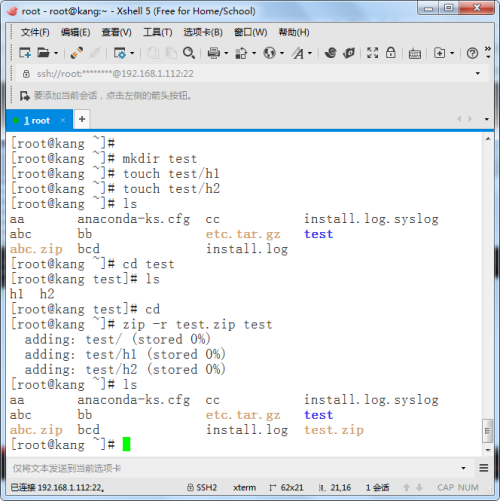Image resolution: width=500 pixels, height=501 pixels.
Task: Click the Paste icon in the toolbar
Action: [x=171, y=53]
